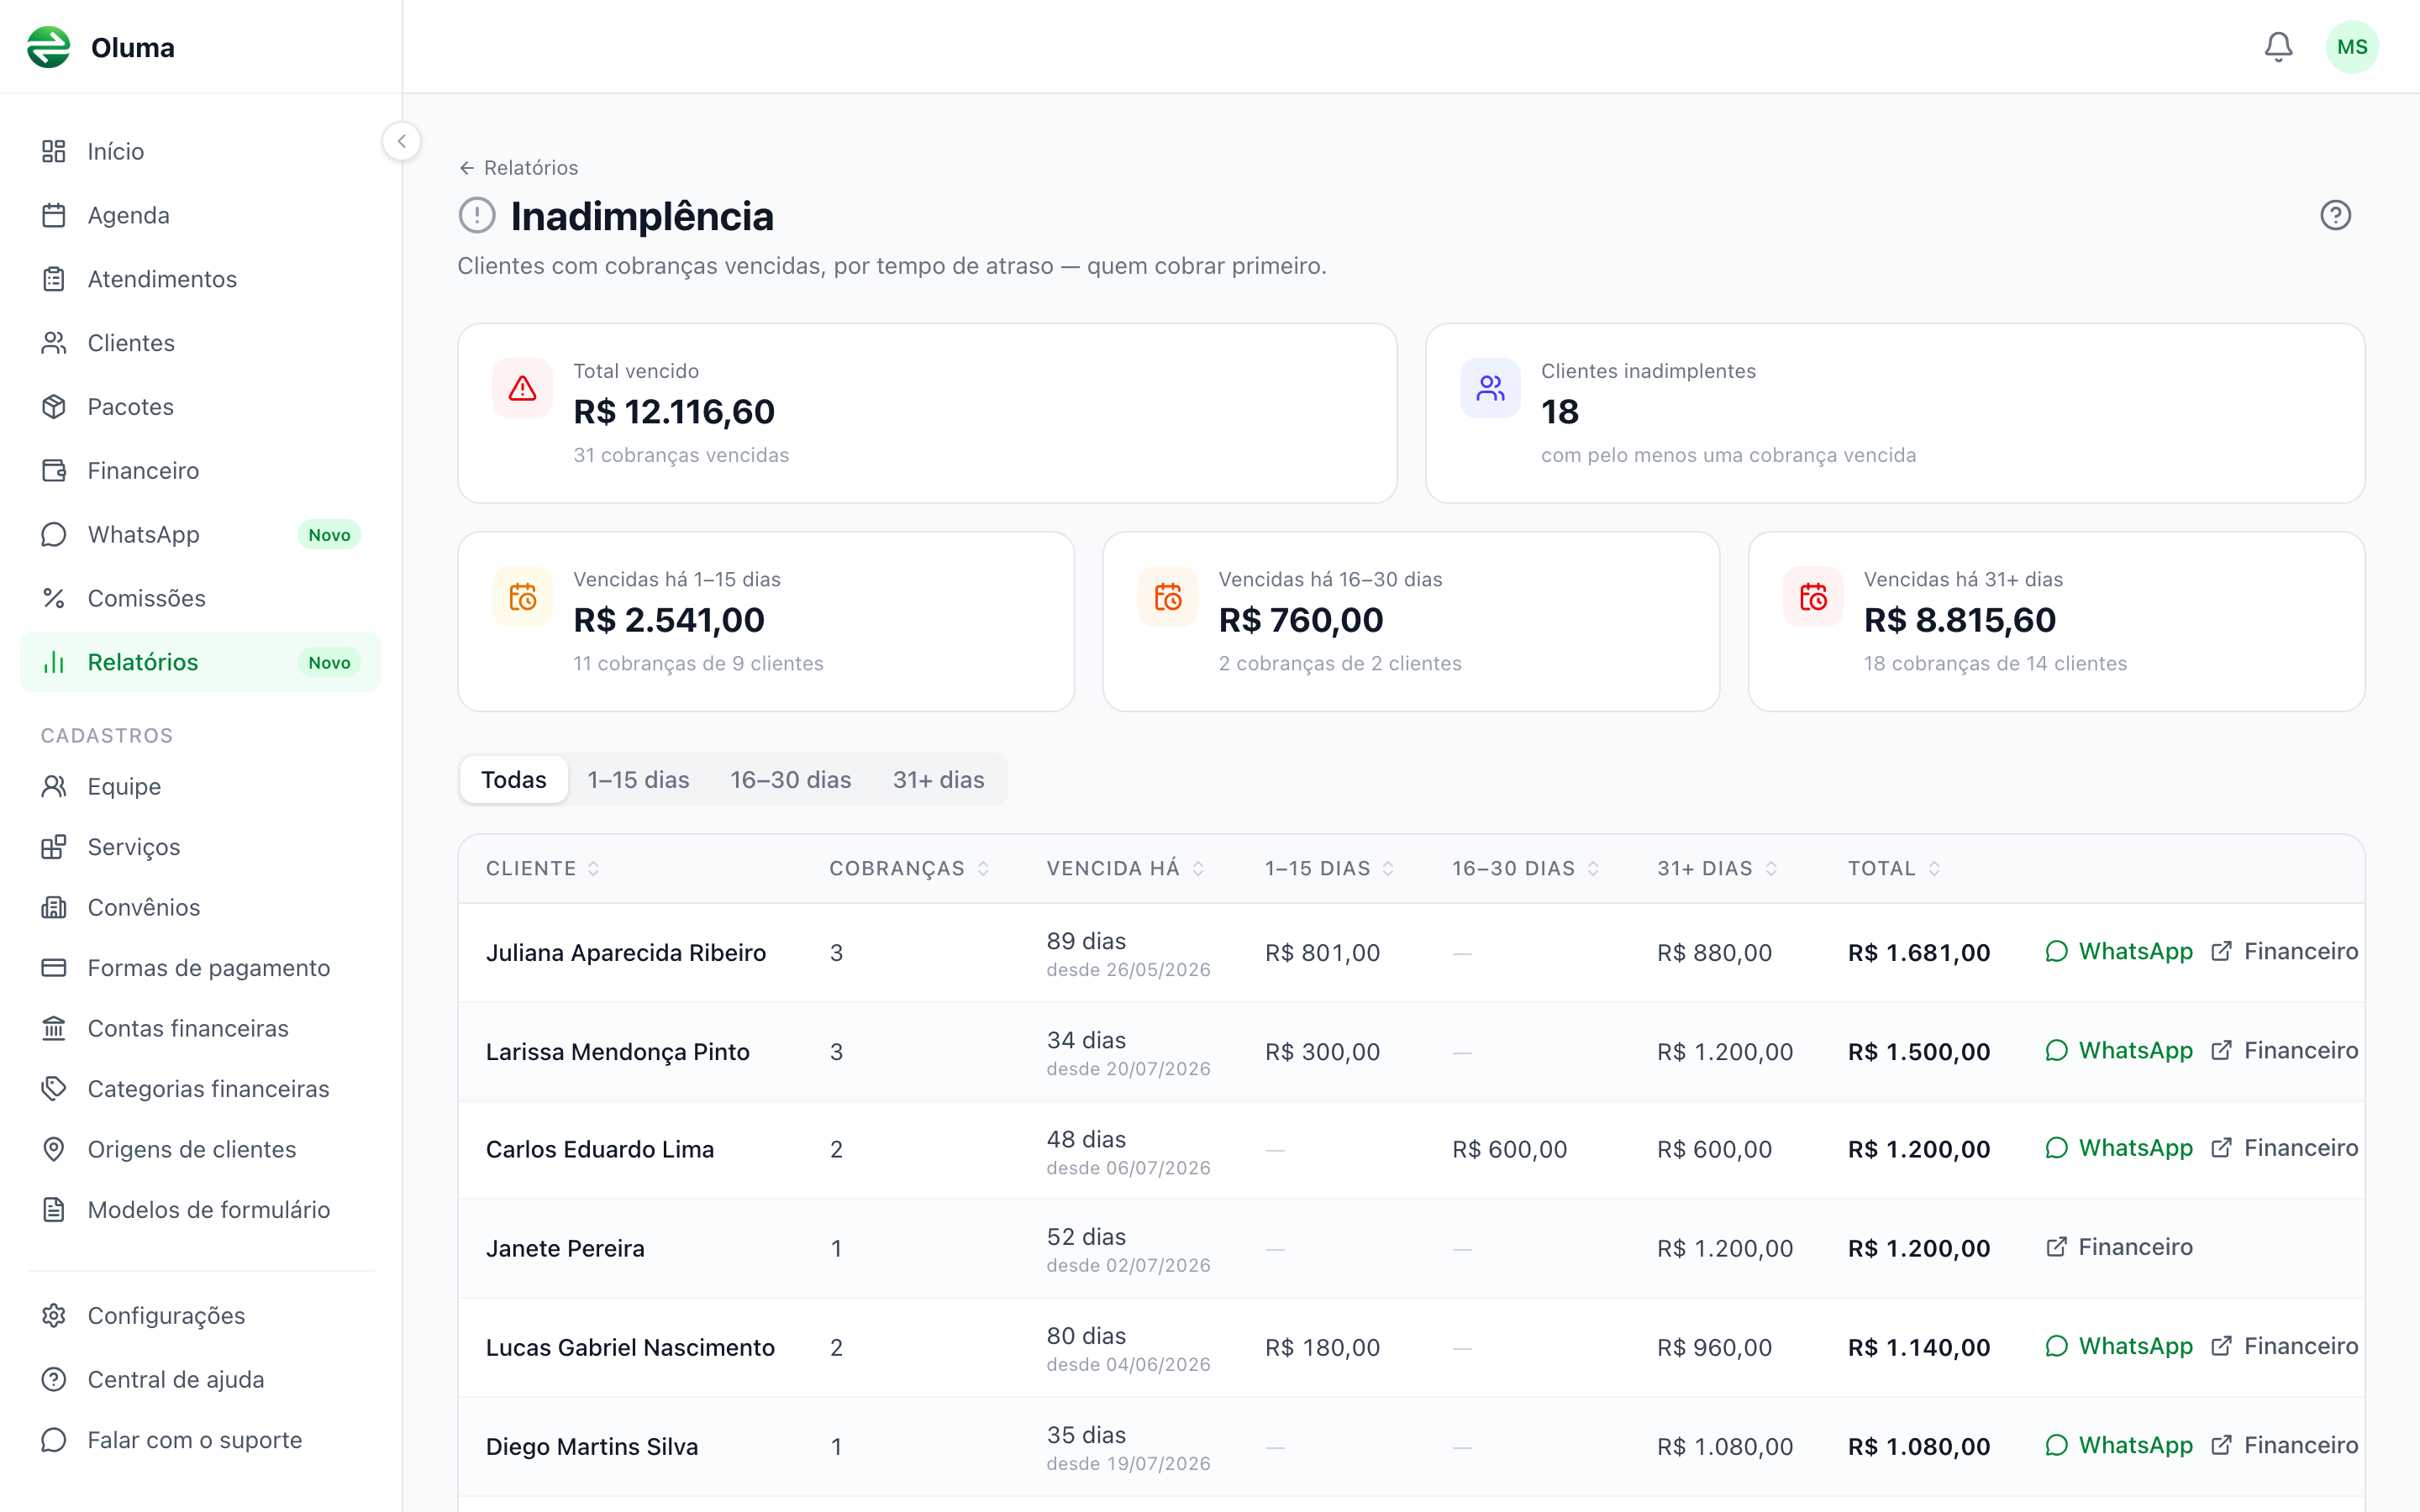Open Financeiro for Janete Pereira
The image size is (2420, 1512).
[x=2119, y=1246]
